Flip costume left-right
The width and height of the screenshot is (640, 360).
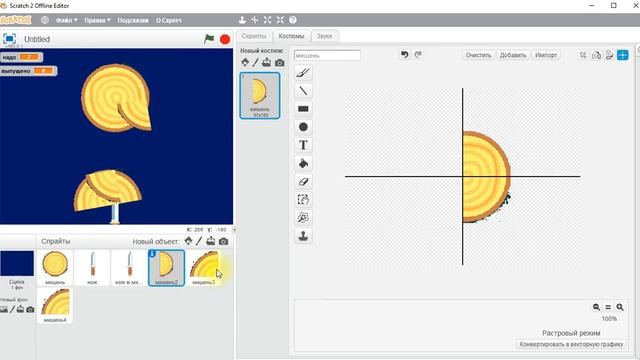(596, 55)
